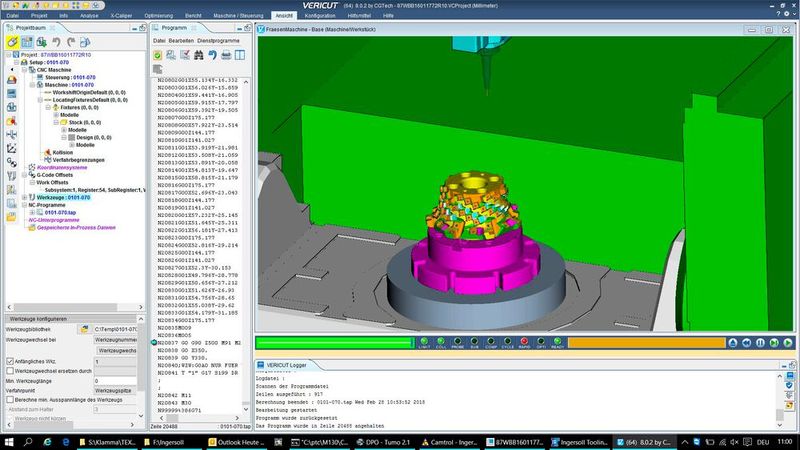Open Windows Start menu
The image size is (800, 450).
pyautogui.click(x=9, y=442)
